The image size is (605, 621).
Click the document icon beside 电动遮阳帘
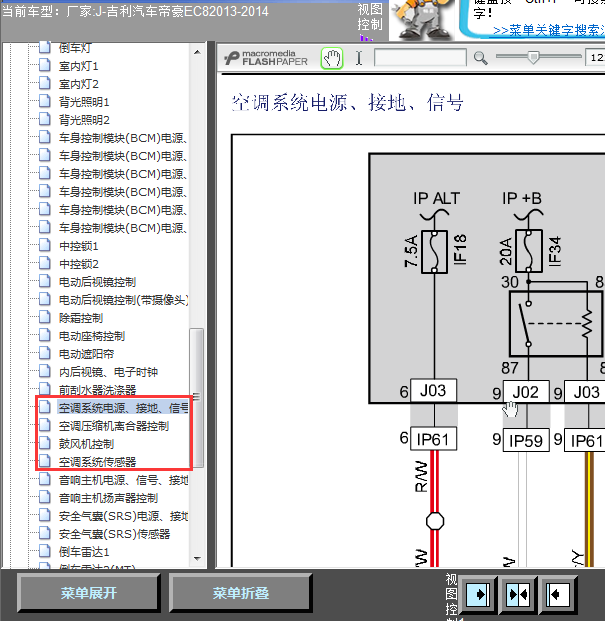tap(45, 353)
